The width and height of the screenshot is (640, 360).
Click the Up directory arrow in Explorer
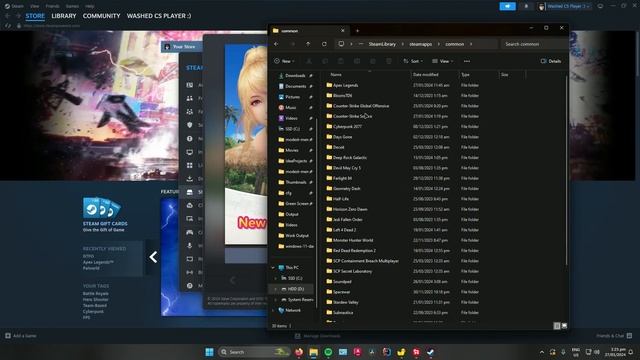pos(308,44)
